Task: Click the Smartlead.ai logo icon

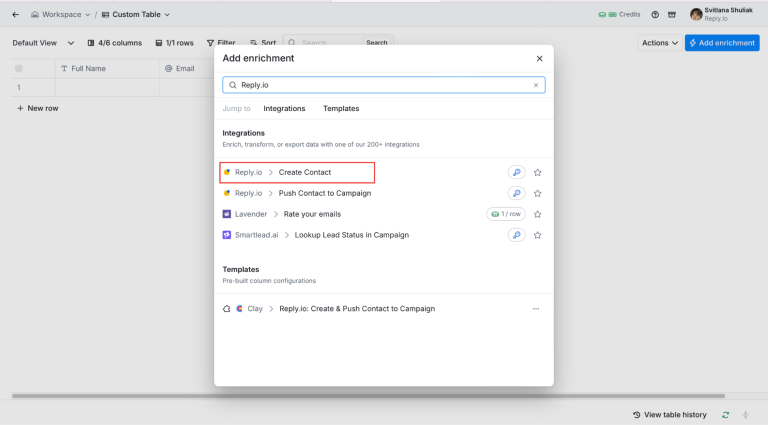Action: click(227, 235)
